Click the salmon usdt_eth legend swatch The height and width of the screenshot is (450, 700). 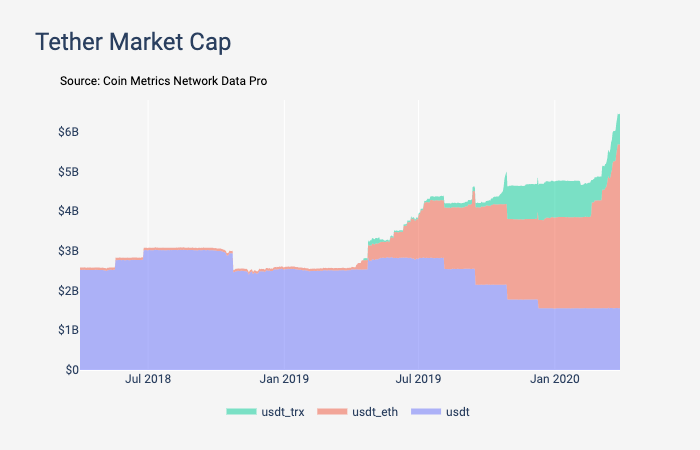[332, 412]
